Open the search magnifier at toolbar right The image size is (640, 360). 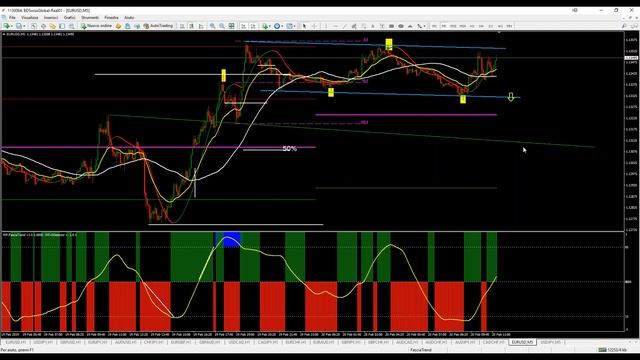click(624, 26)
